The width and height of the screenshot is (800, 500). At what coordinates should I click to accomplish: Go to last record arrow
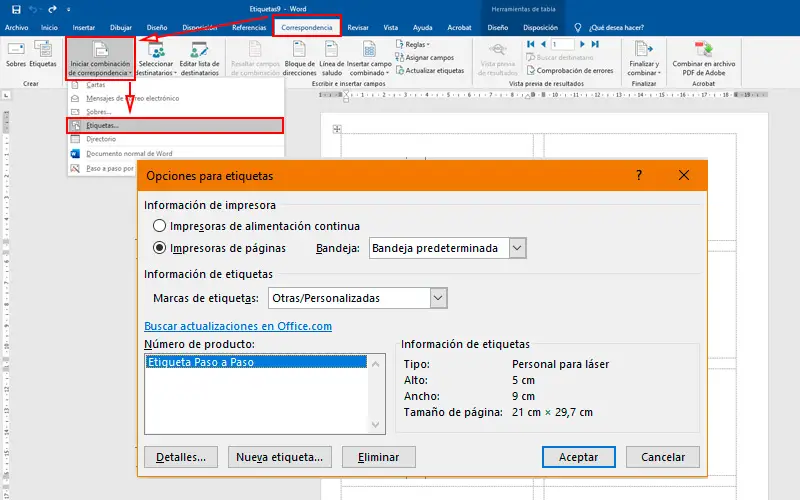point(595,44)
